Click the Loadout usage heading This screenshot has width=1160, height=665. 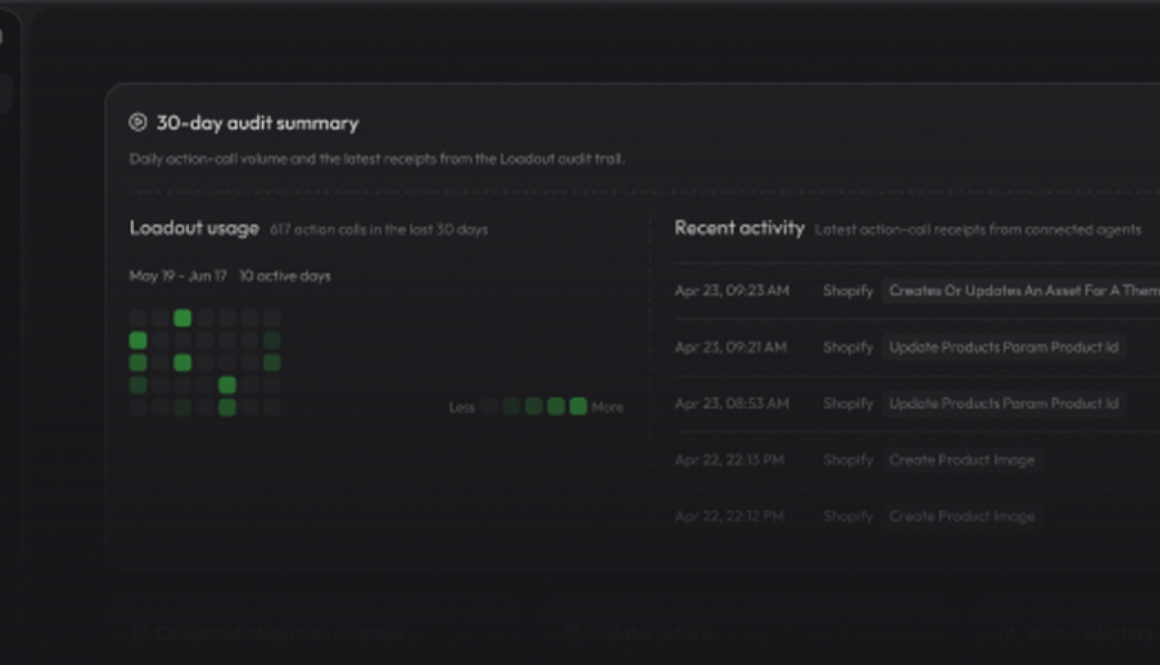tap(194, 228)
